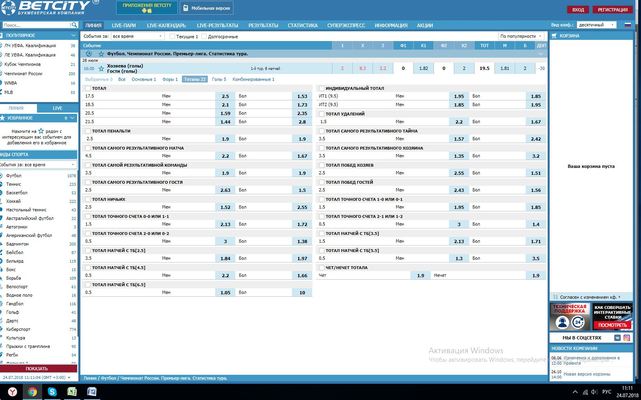Viewport: 641px width, 400px height.
Task: Collapse the championship header row arrow
Action: pos(541,54)
